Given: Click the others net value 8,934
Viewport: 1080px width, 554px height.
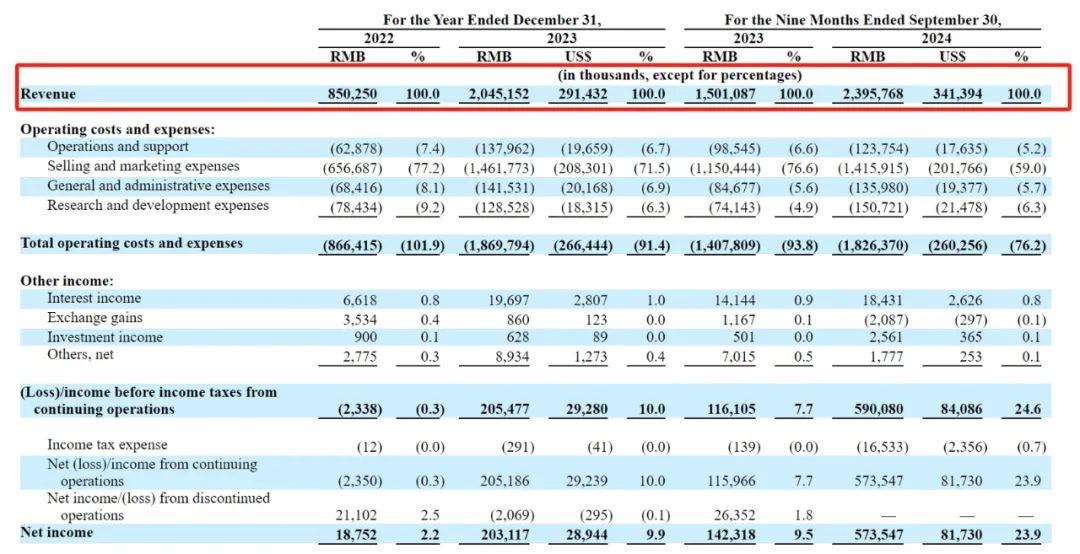Looking at the screenshot, I should pyautogui.click(x=512, y=357).
